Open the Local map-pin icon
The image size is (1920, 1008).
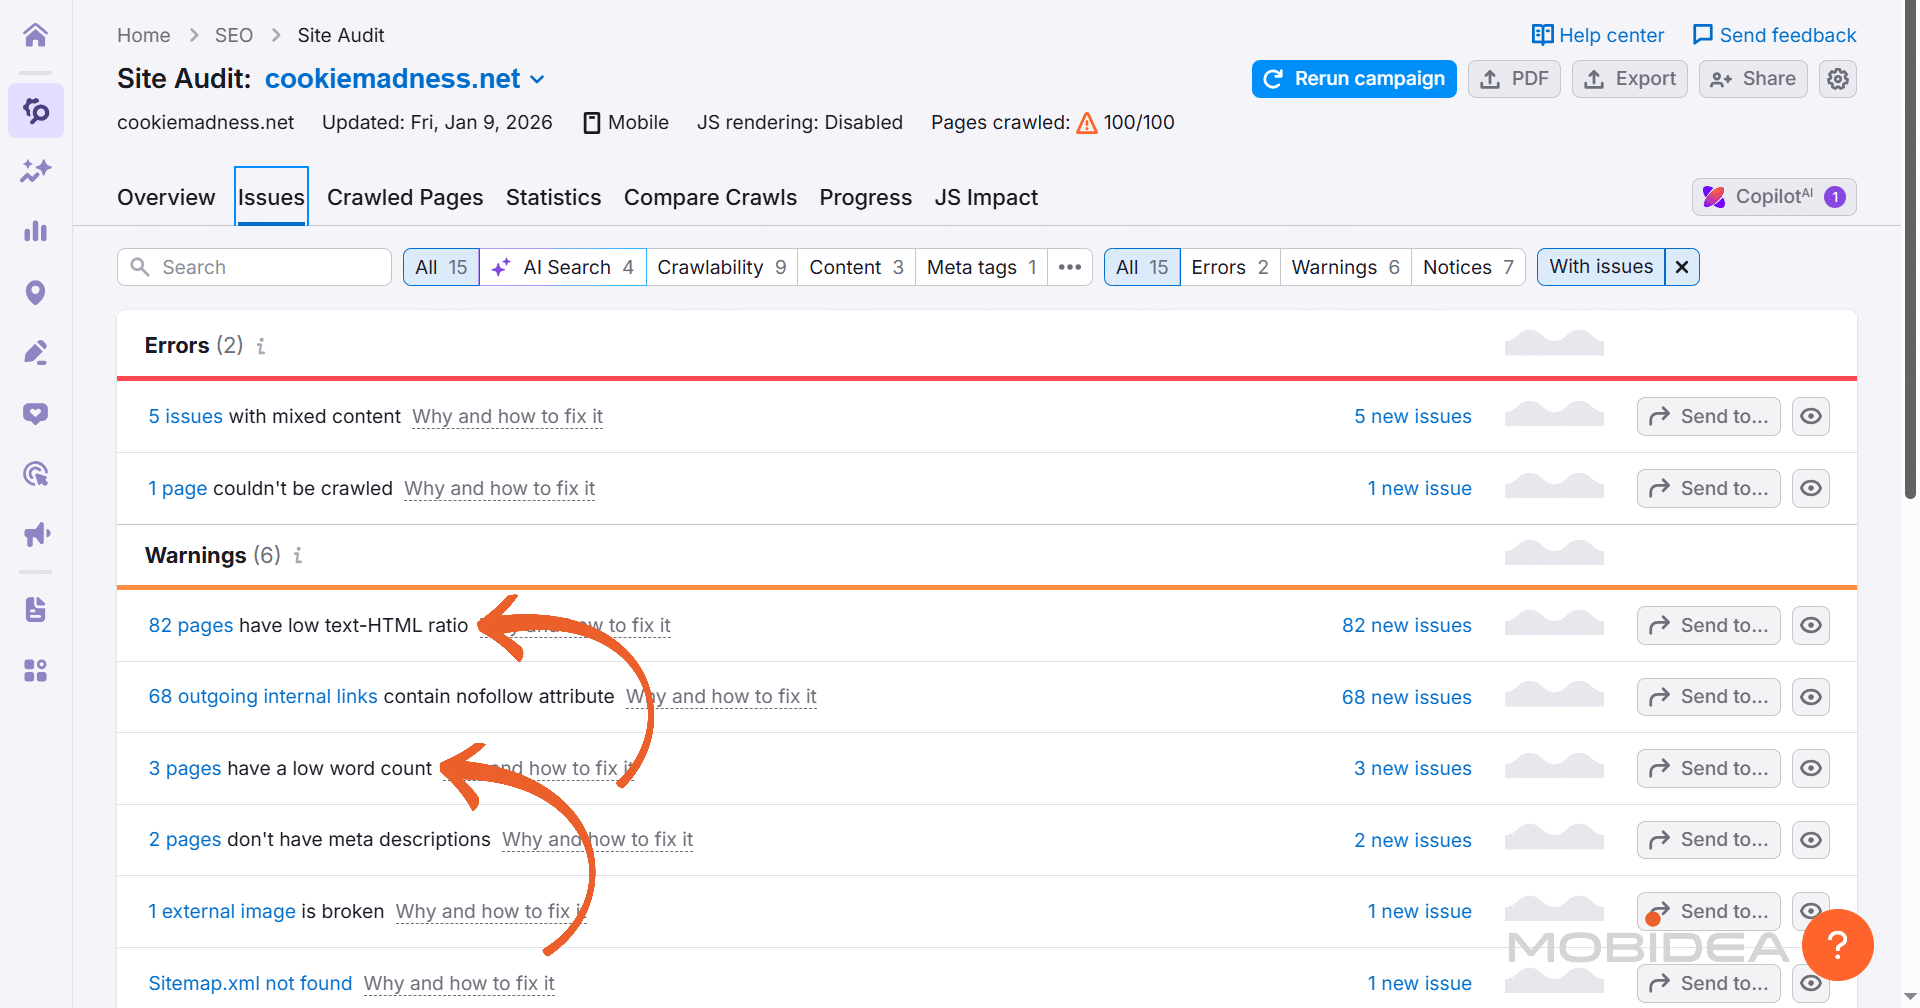[36, 292]
